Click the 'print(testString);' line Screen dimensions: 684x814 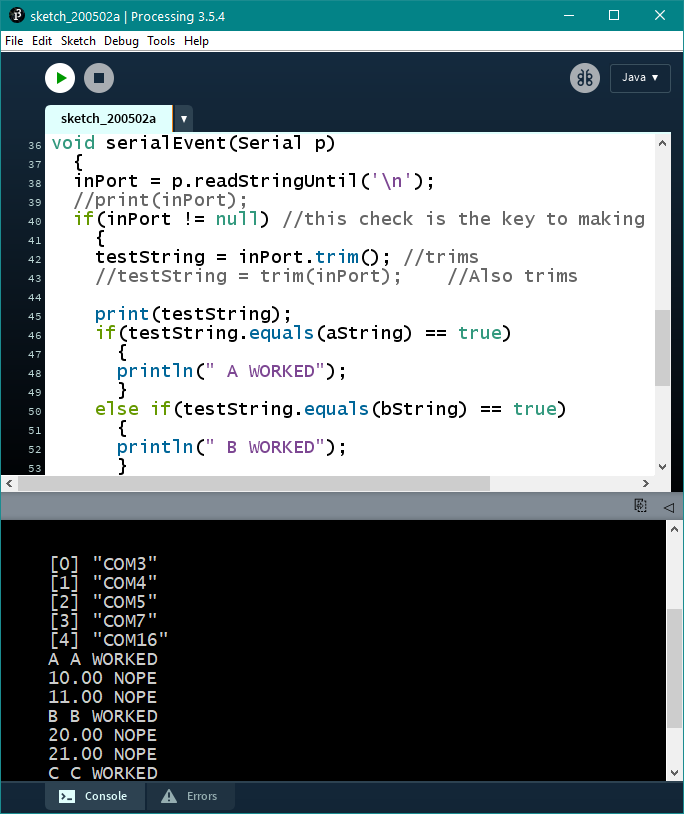click(193, 314)
